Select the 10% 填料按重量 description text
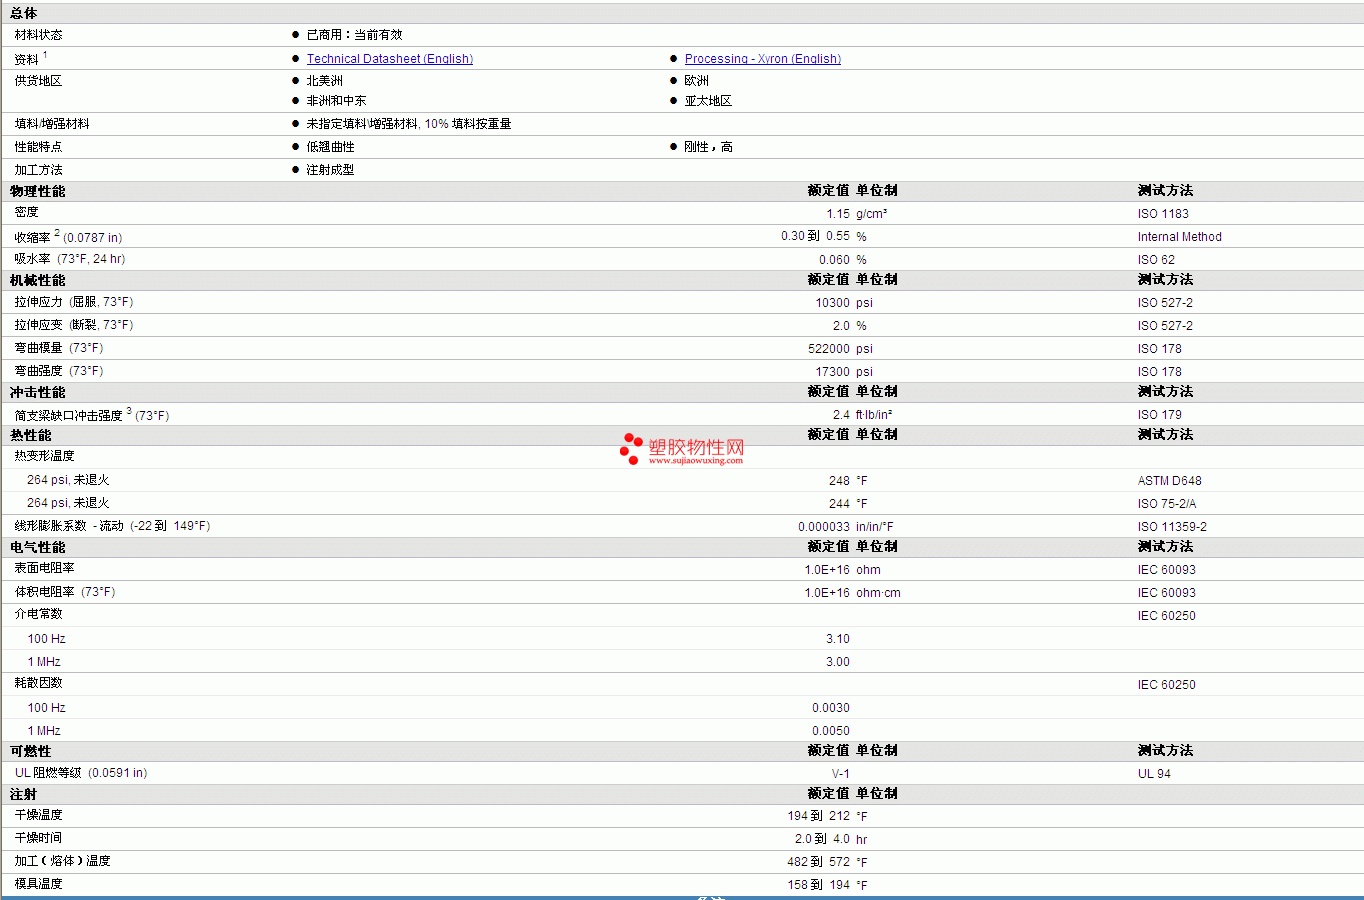1364x900 pixels. pyautogui.click(x=468, y=124)
